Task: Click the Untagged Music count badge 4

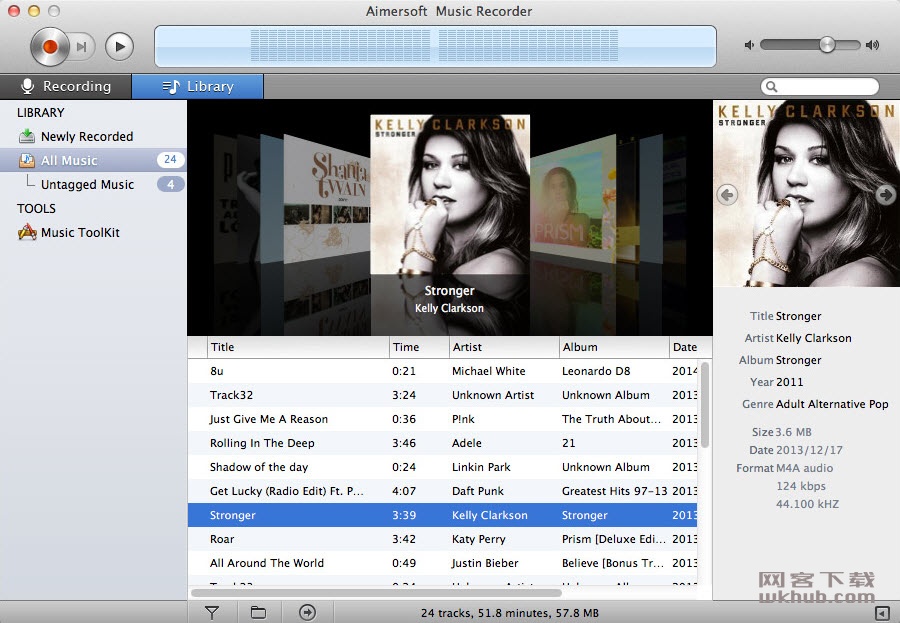Action: [170, 184]
